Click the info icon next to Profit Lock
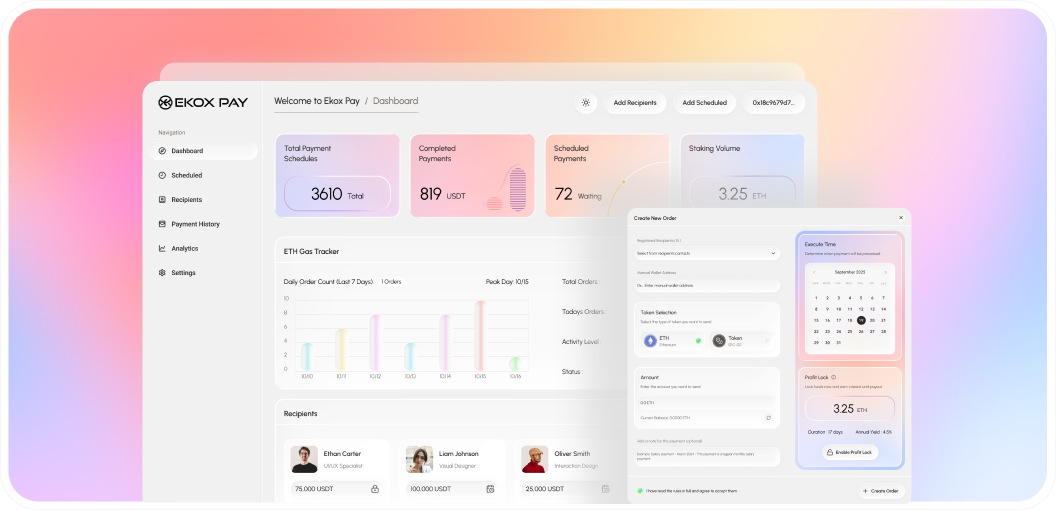This screenshot has height=510, width=1056. pos(833,377)
